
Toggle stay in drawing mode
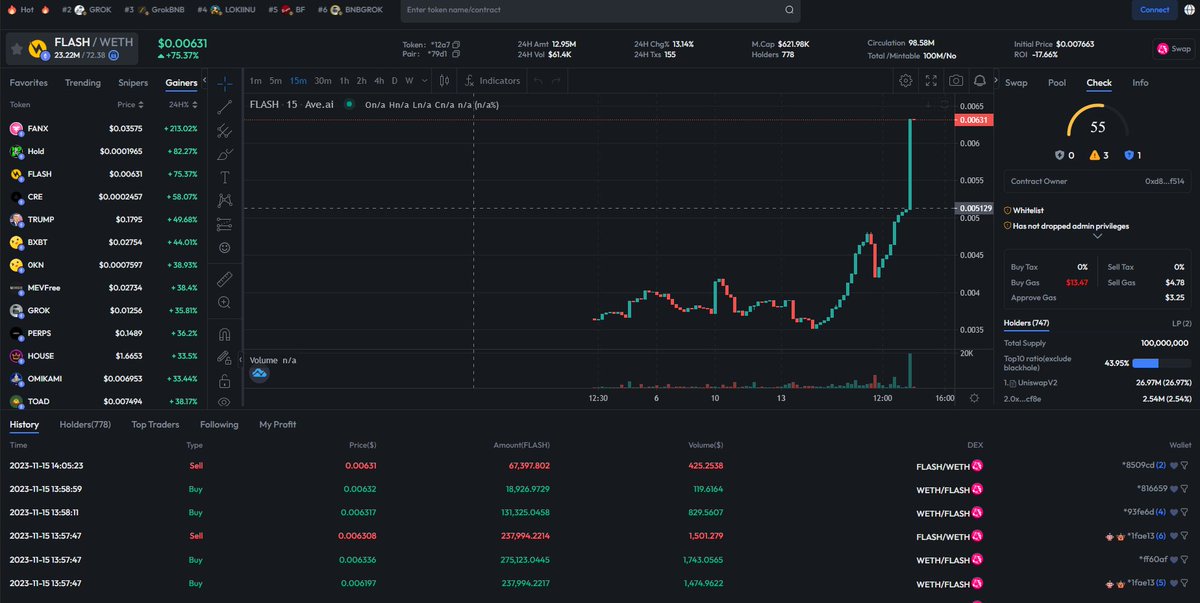pos(225,358)
